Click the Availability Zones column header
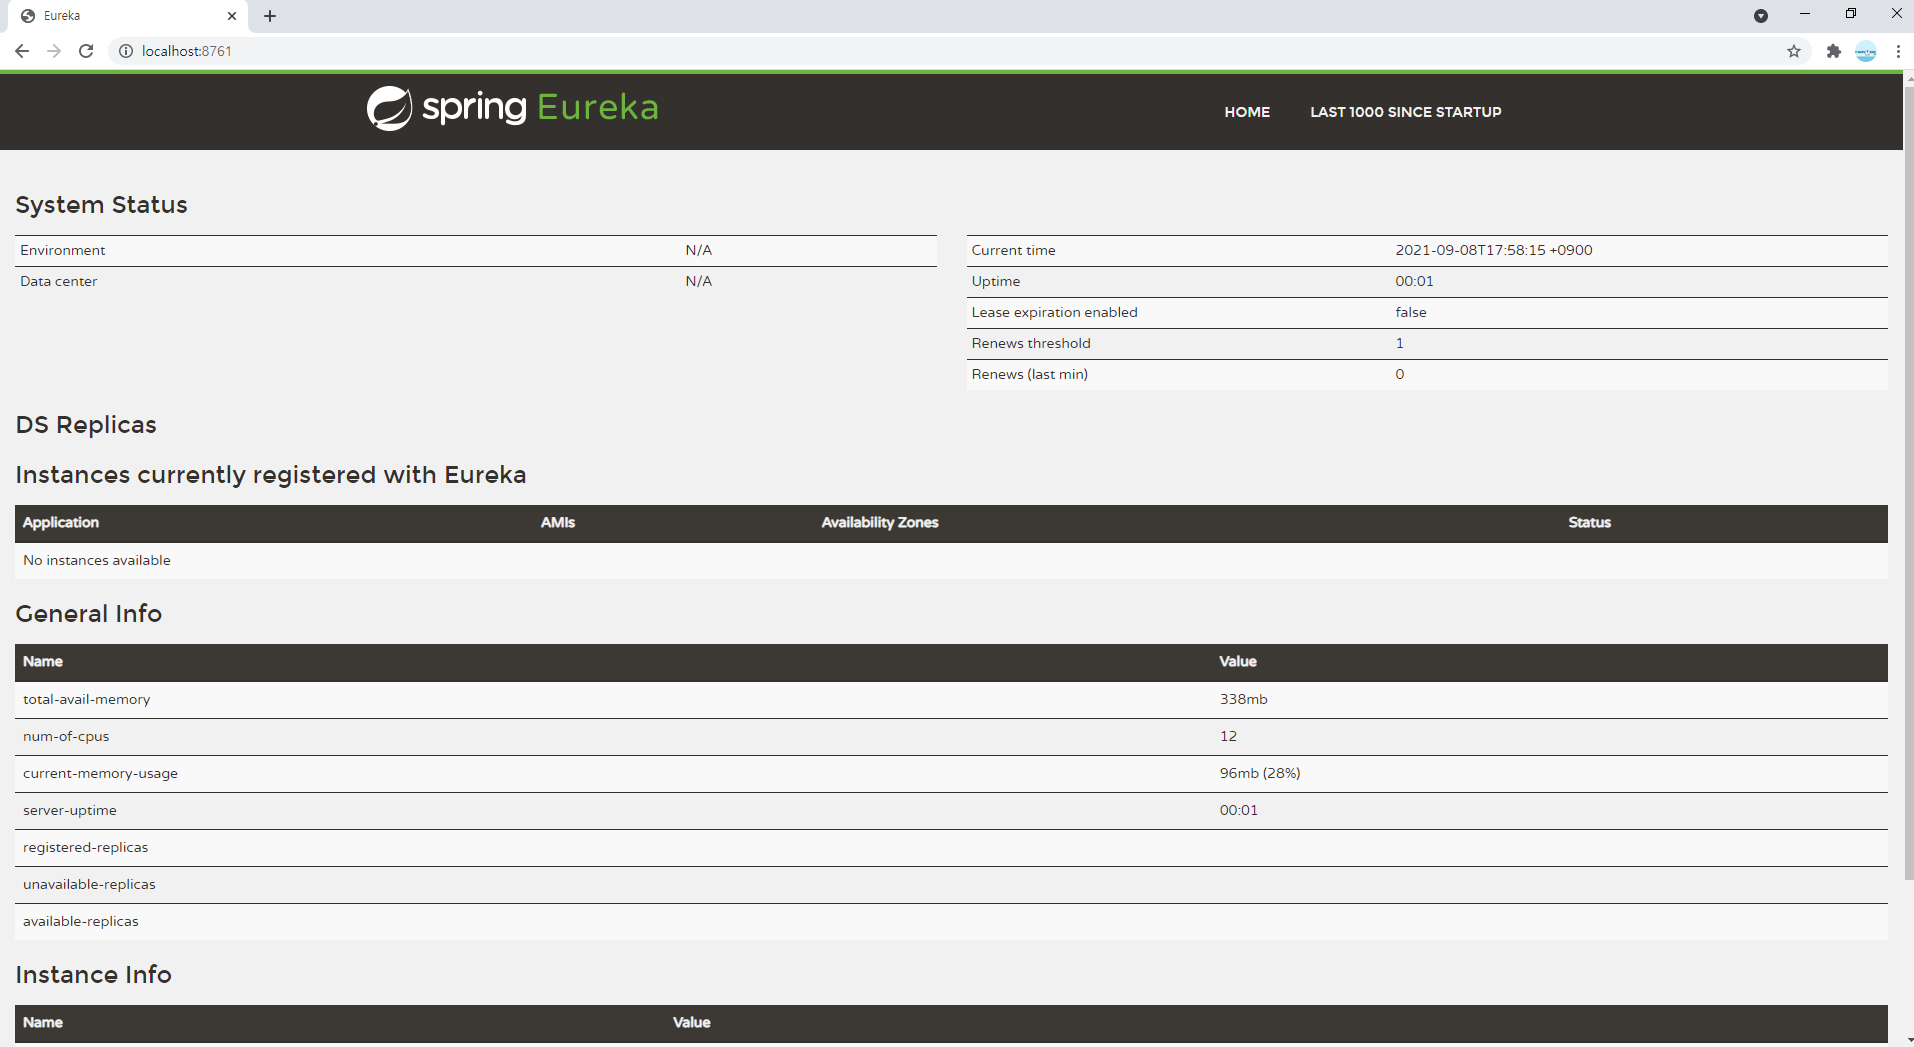Image resolution: width=1914 pixels, height=1047 pixels. [x=880, y=522]
